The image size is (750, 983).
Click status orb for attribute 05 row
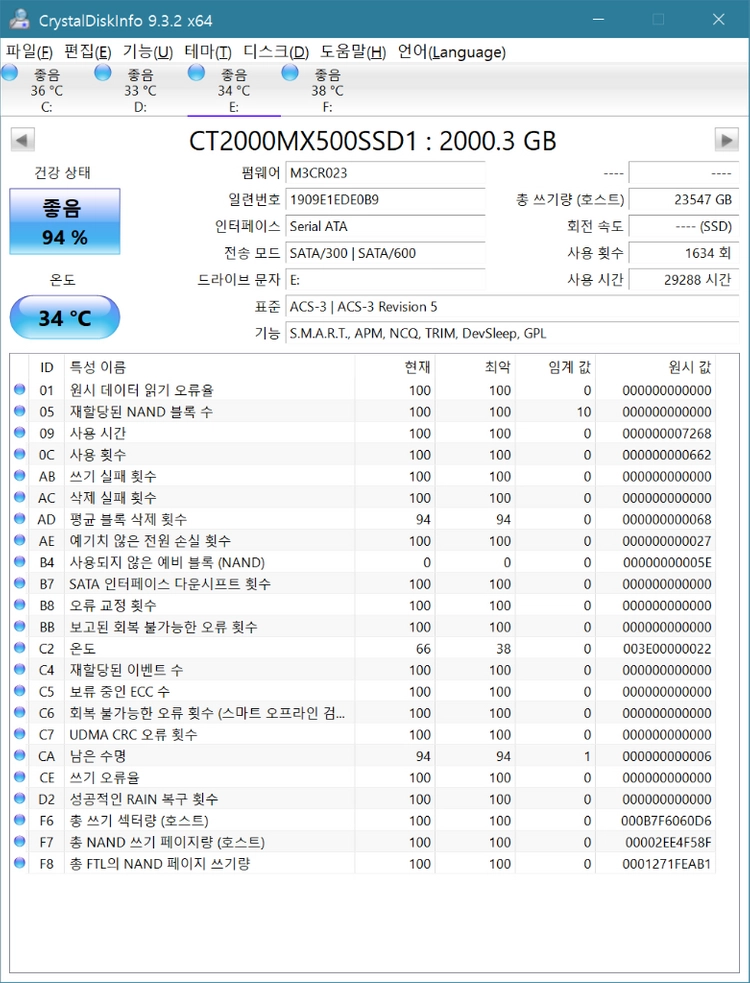coord(19,411)
